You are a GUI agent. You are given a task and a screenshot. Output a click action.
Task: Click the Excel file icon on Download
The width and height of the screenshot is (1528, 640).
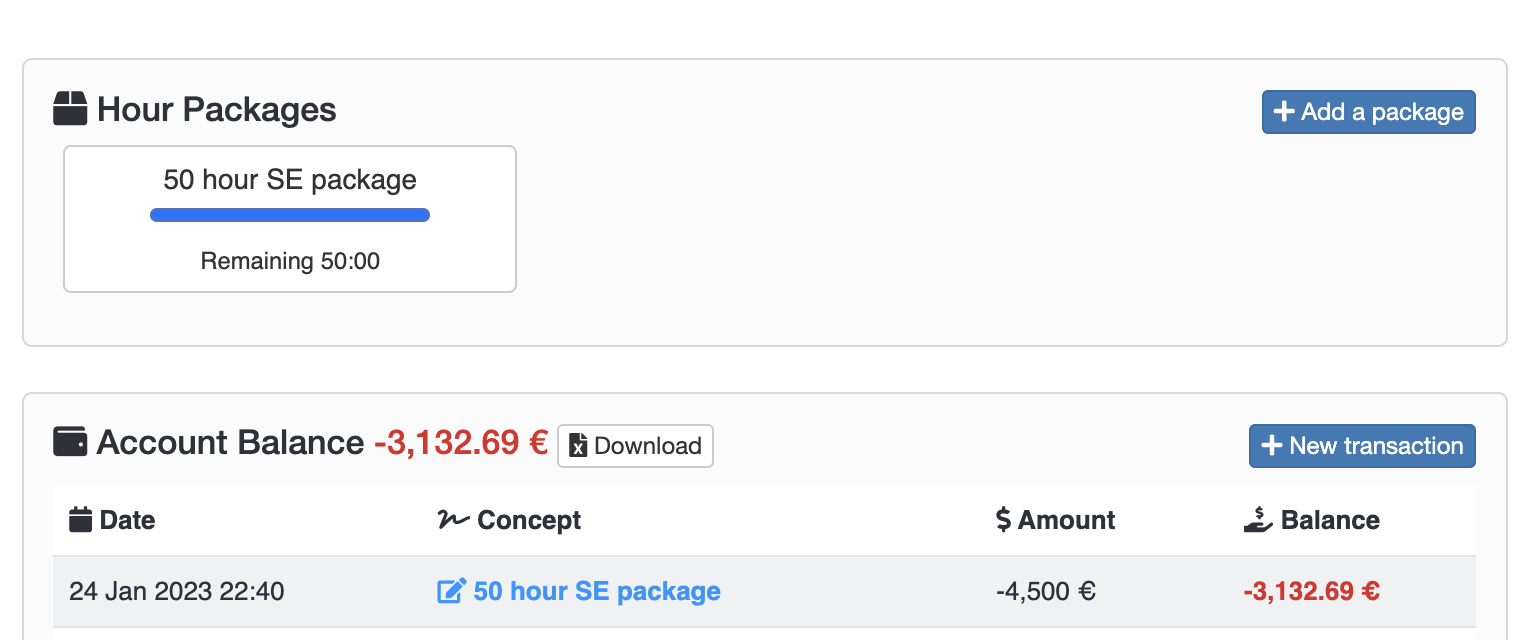pyautogui.click(x=578, y=446)
